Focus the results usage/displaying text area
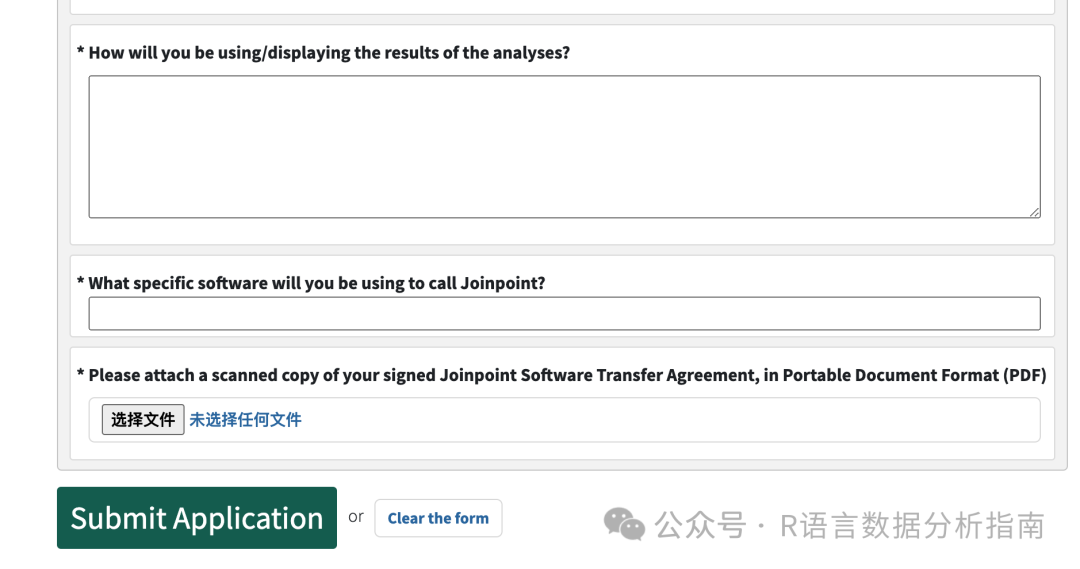Screen dimensions: 1080x569 tap(564, 146)
